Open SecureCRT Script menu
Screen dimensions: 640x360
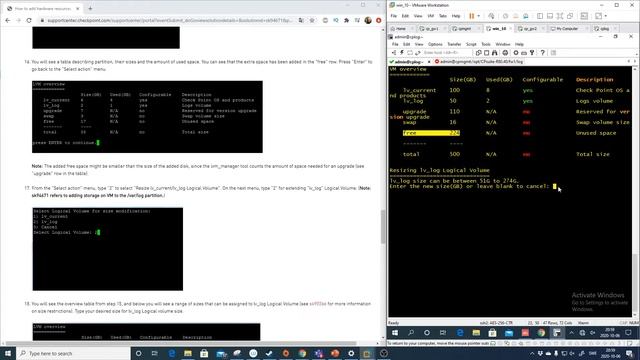[x=471, y=44]
